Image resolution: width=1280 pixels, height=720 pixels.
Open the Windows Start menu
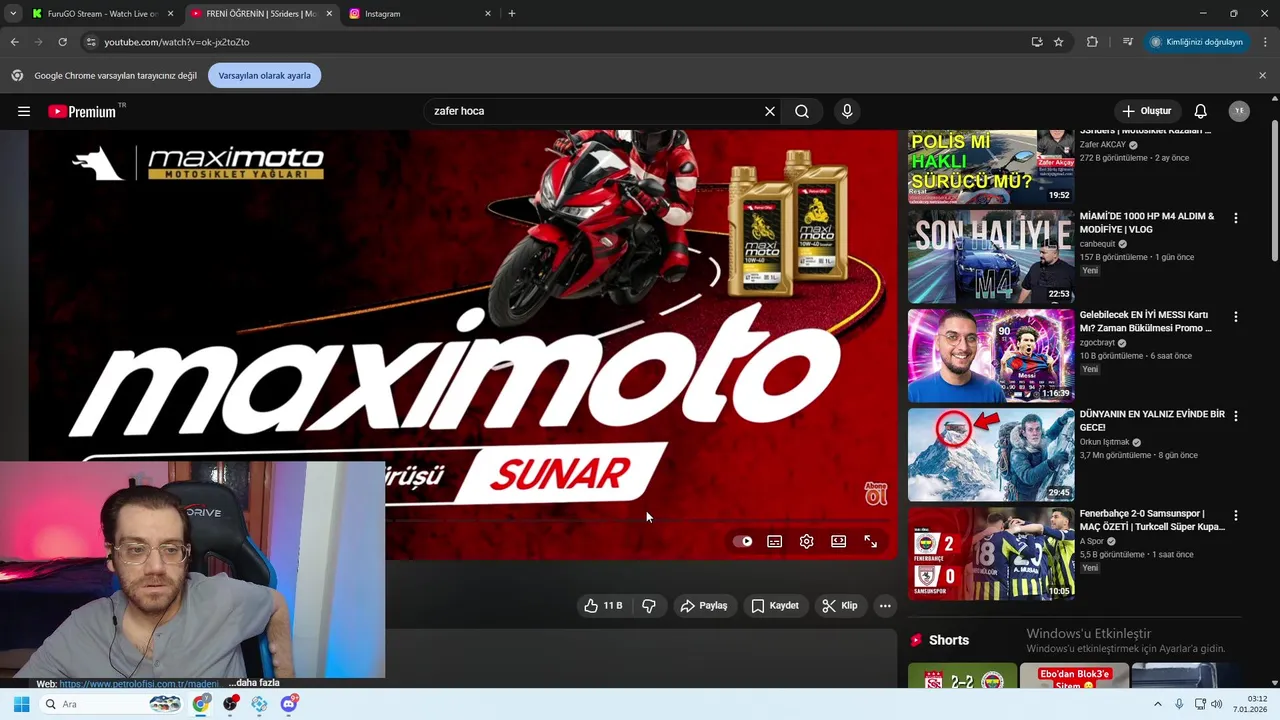(21, 704)
